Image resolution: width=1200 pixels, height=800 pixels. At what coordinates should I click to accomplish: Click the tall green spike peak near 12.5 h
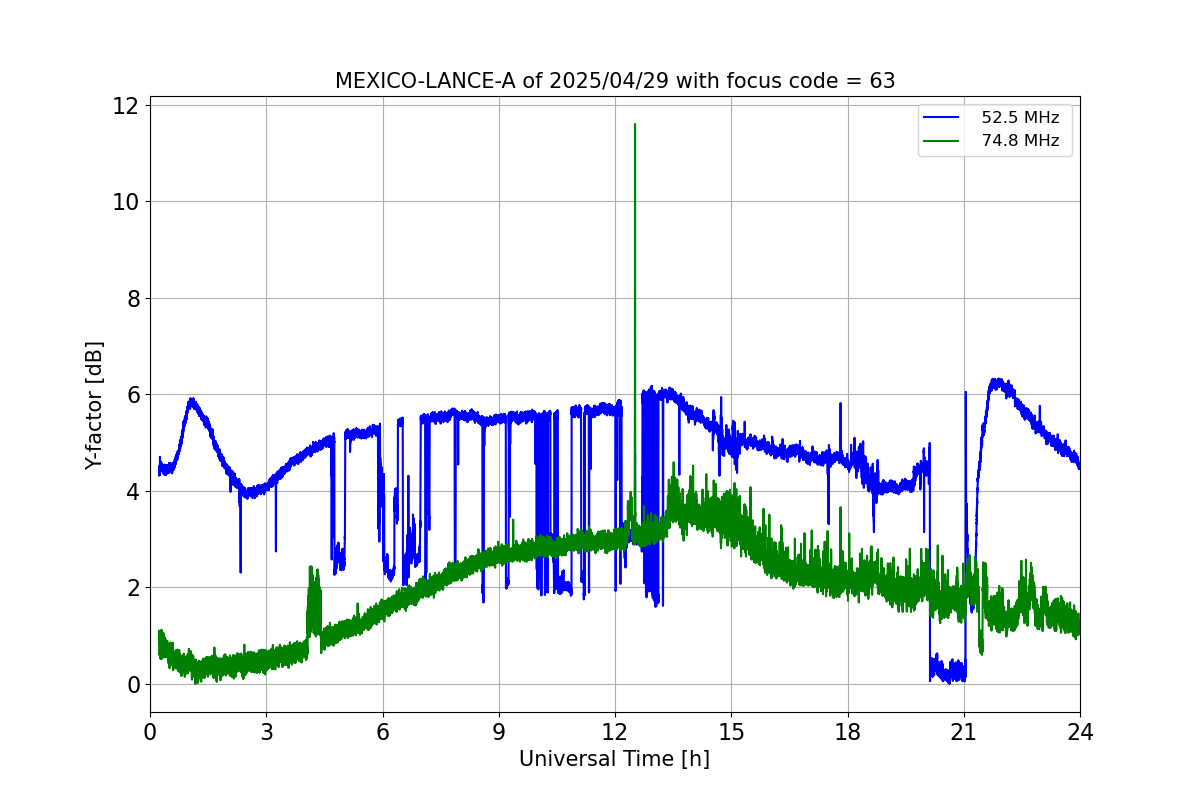[x=635, y=125]
